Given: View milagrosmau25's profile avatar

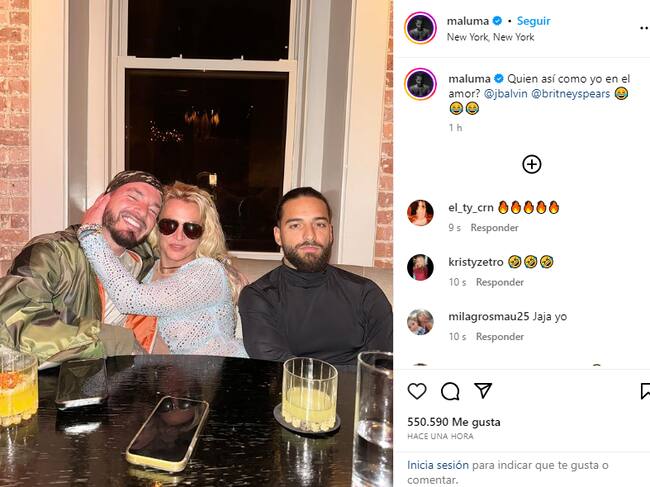Looking at the screenshot, I should [420, 322].
